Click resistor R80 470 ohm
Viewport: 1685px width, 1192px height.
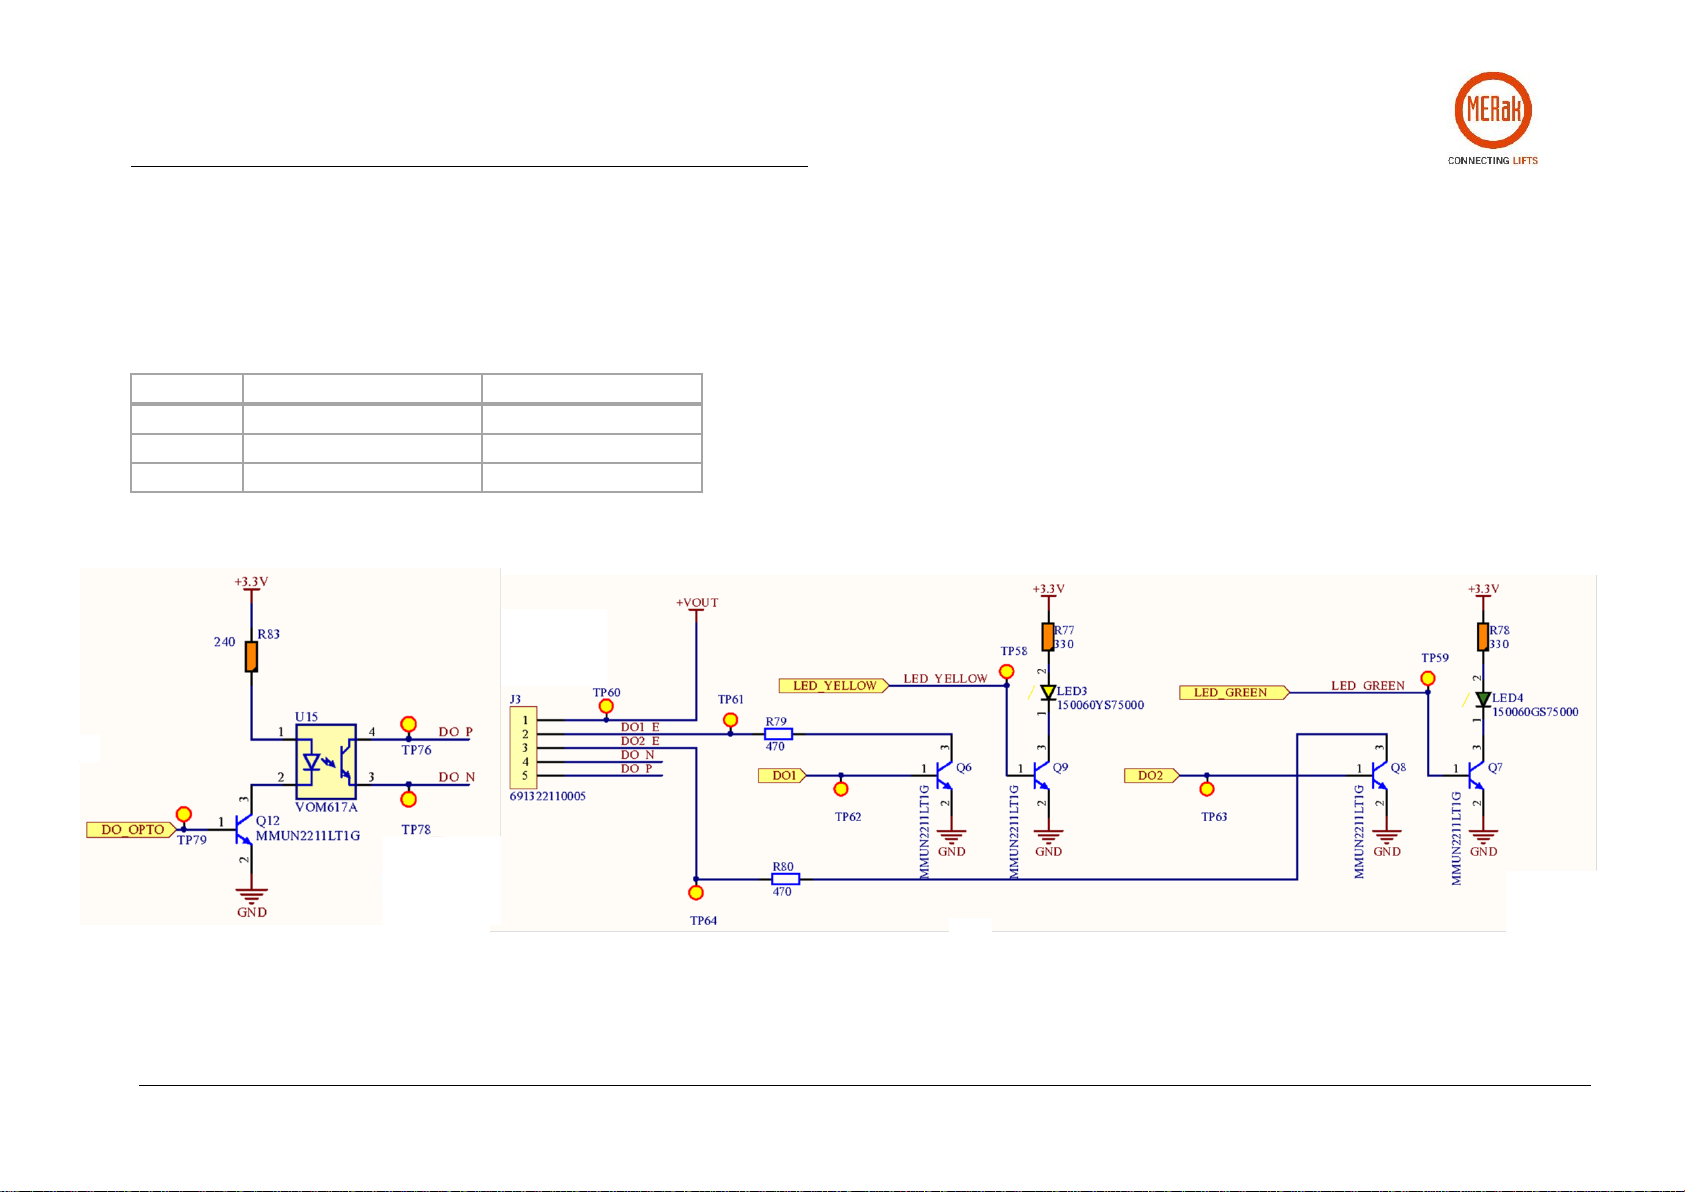click(x=785, y=880)
